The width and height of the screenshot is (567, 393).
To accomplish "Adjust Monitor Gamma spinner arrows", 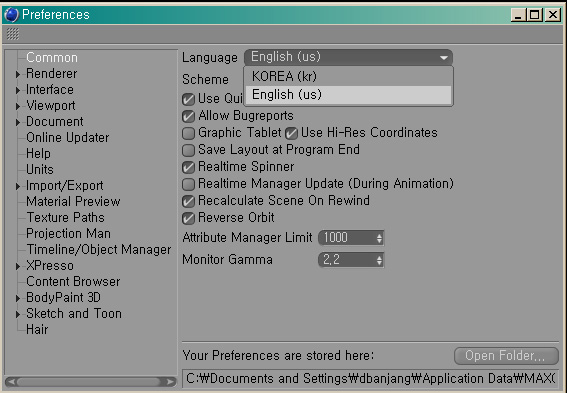I will [379, 260].
